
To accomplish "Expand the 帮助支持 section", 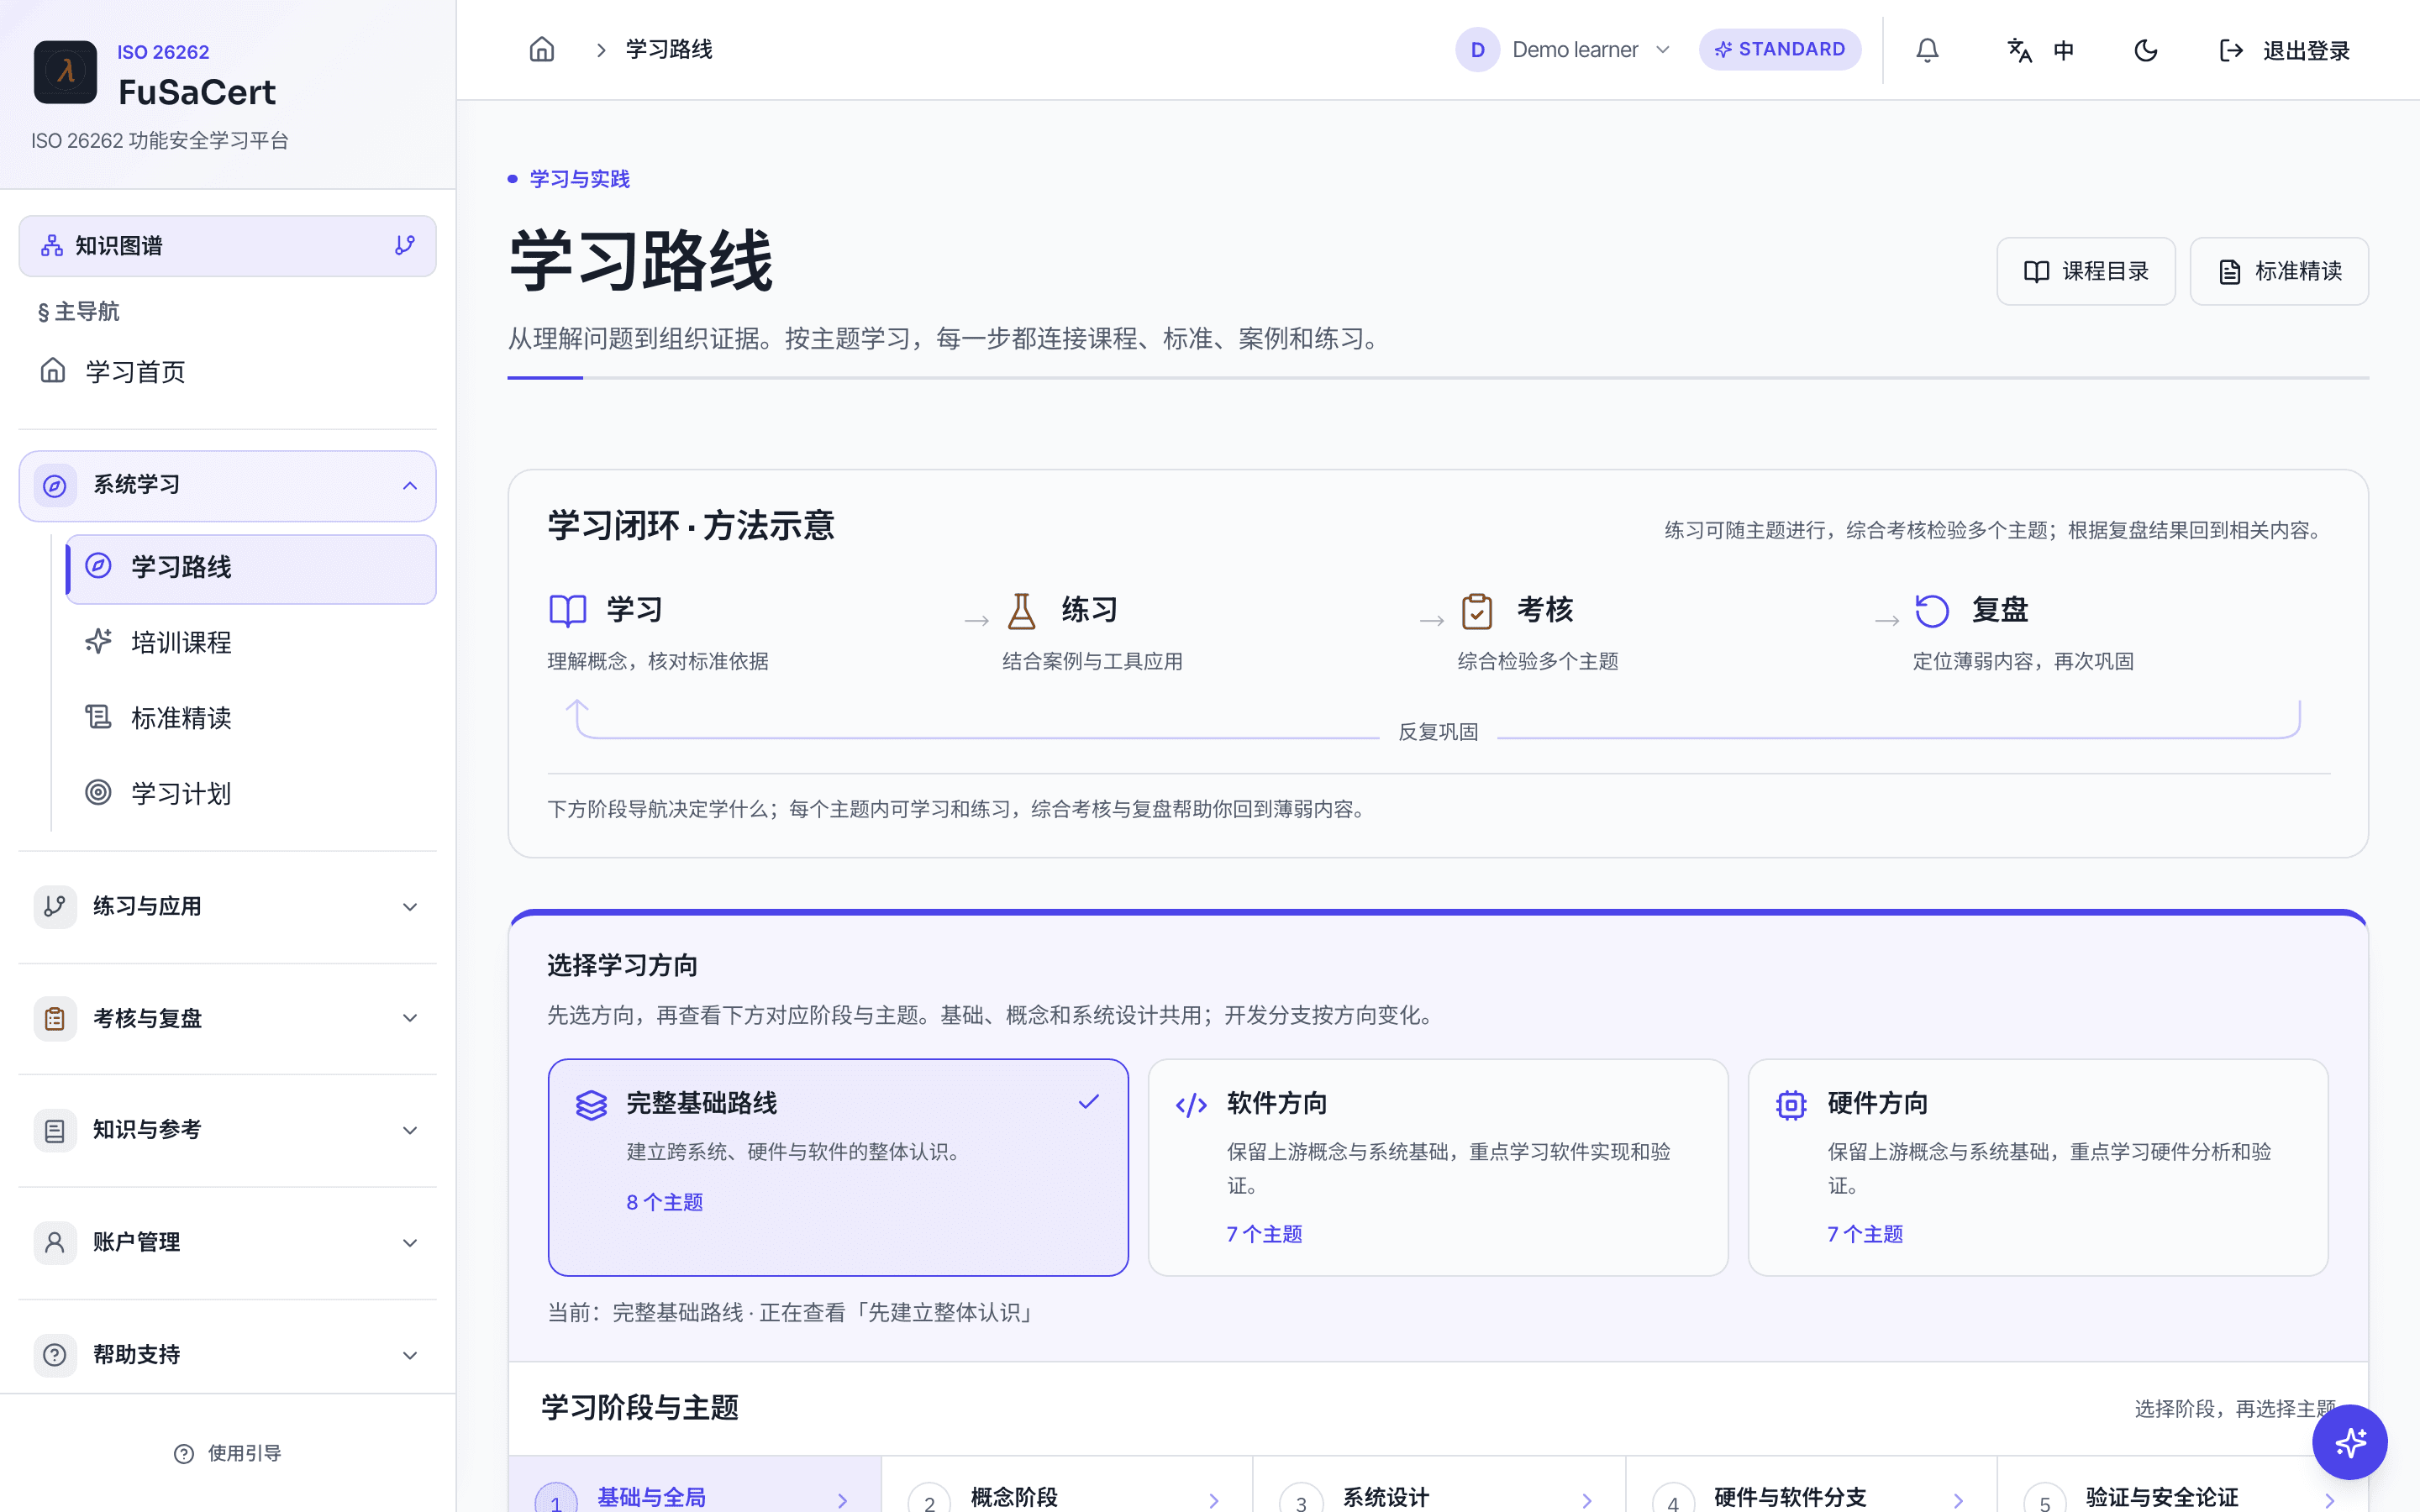I will [227, 1355].
